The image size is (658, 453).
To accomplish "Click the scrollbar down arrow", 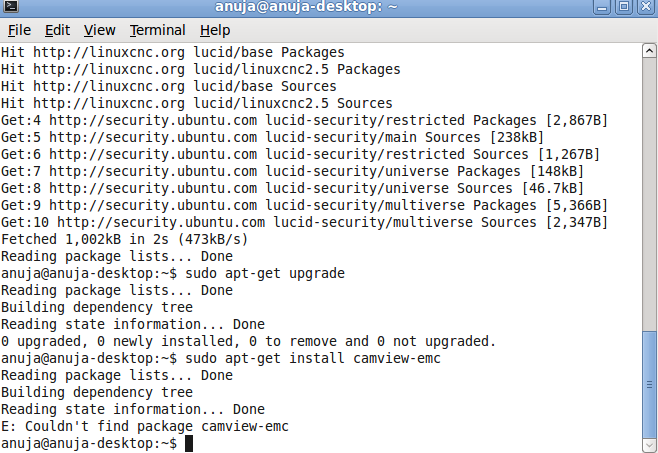I will tap(649, 445).
